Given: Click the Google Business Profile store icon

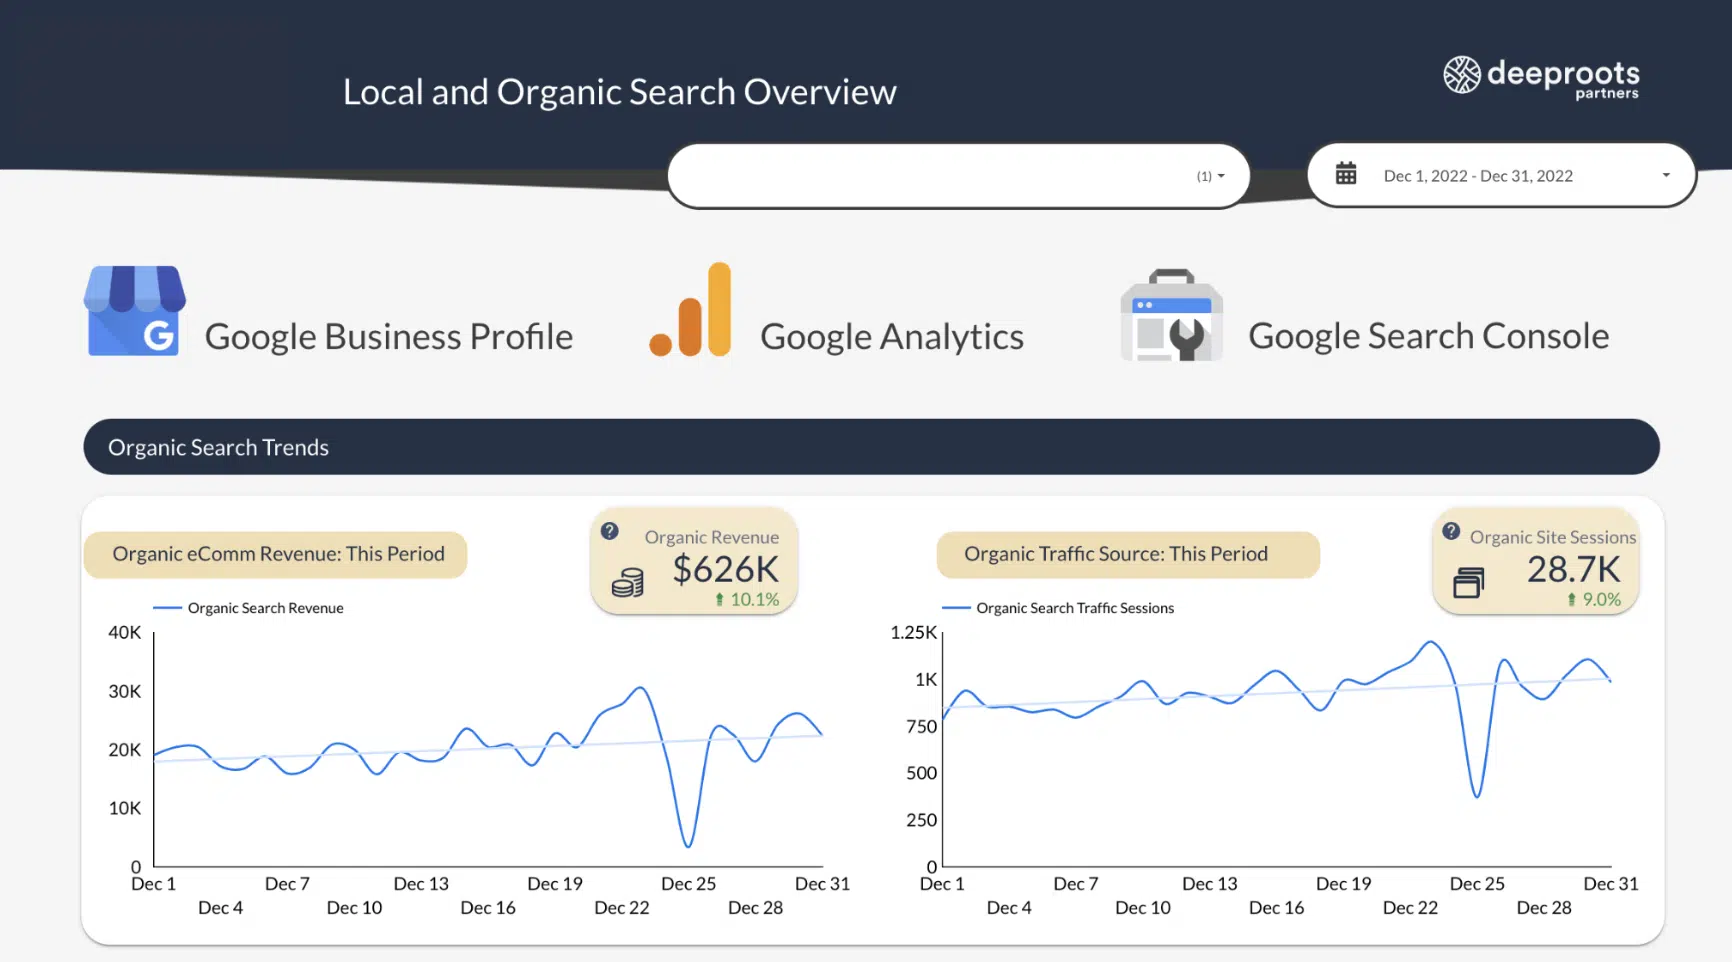Looking at the screenshot, I should (134, 311).
